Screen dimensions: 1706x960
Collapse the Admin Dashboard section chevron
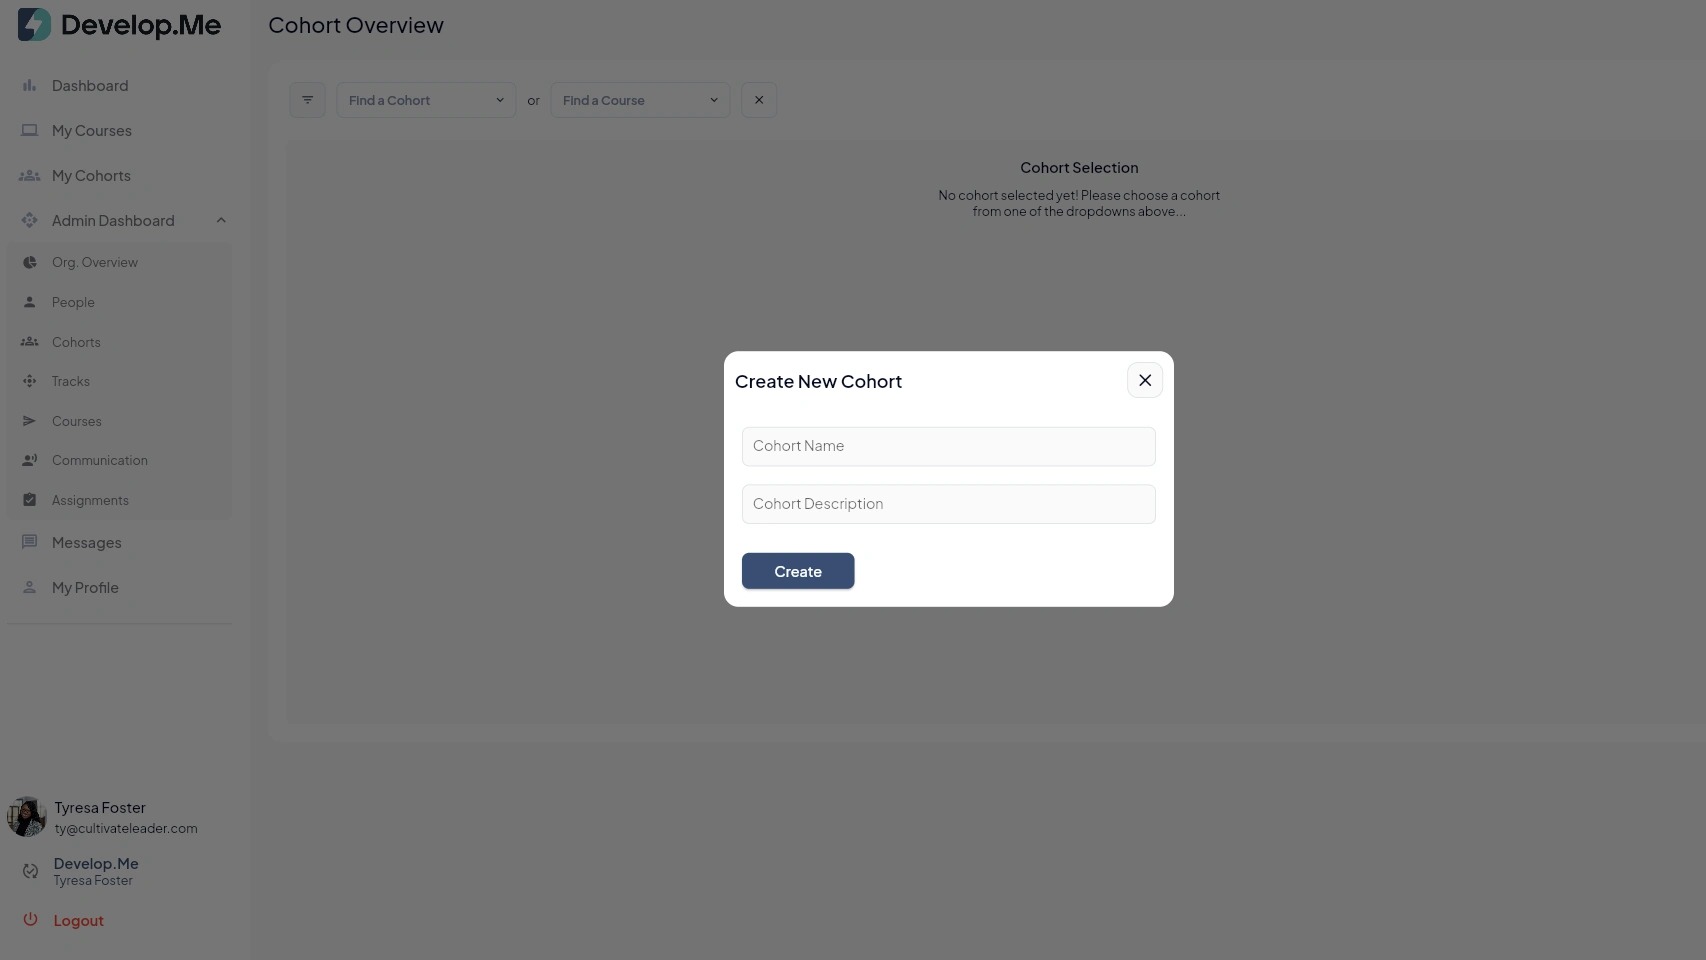coord(221,221)
